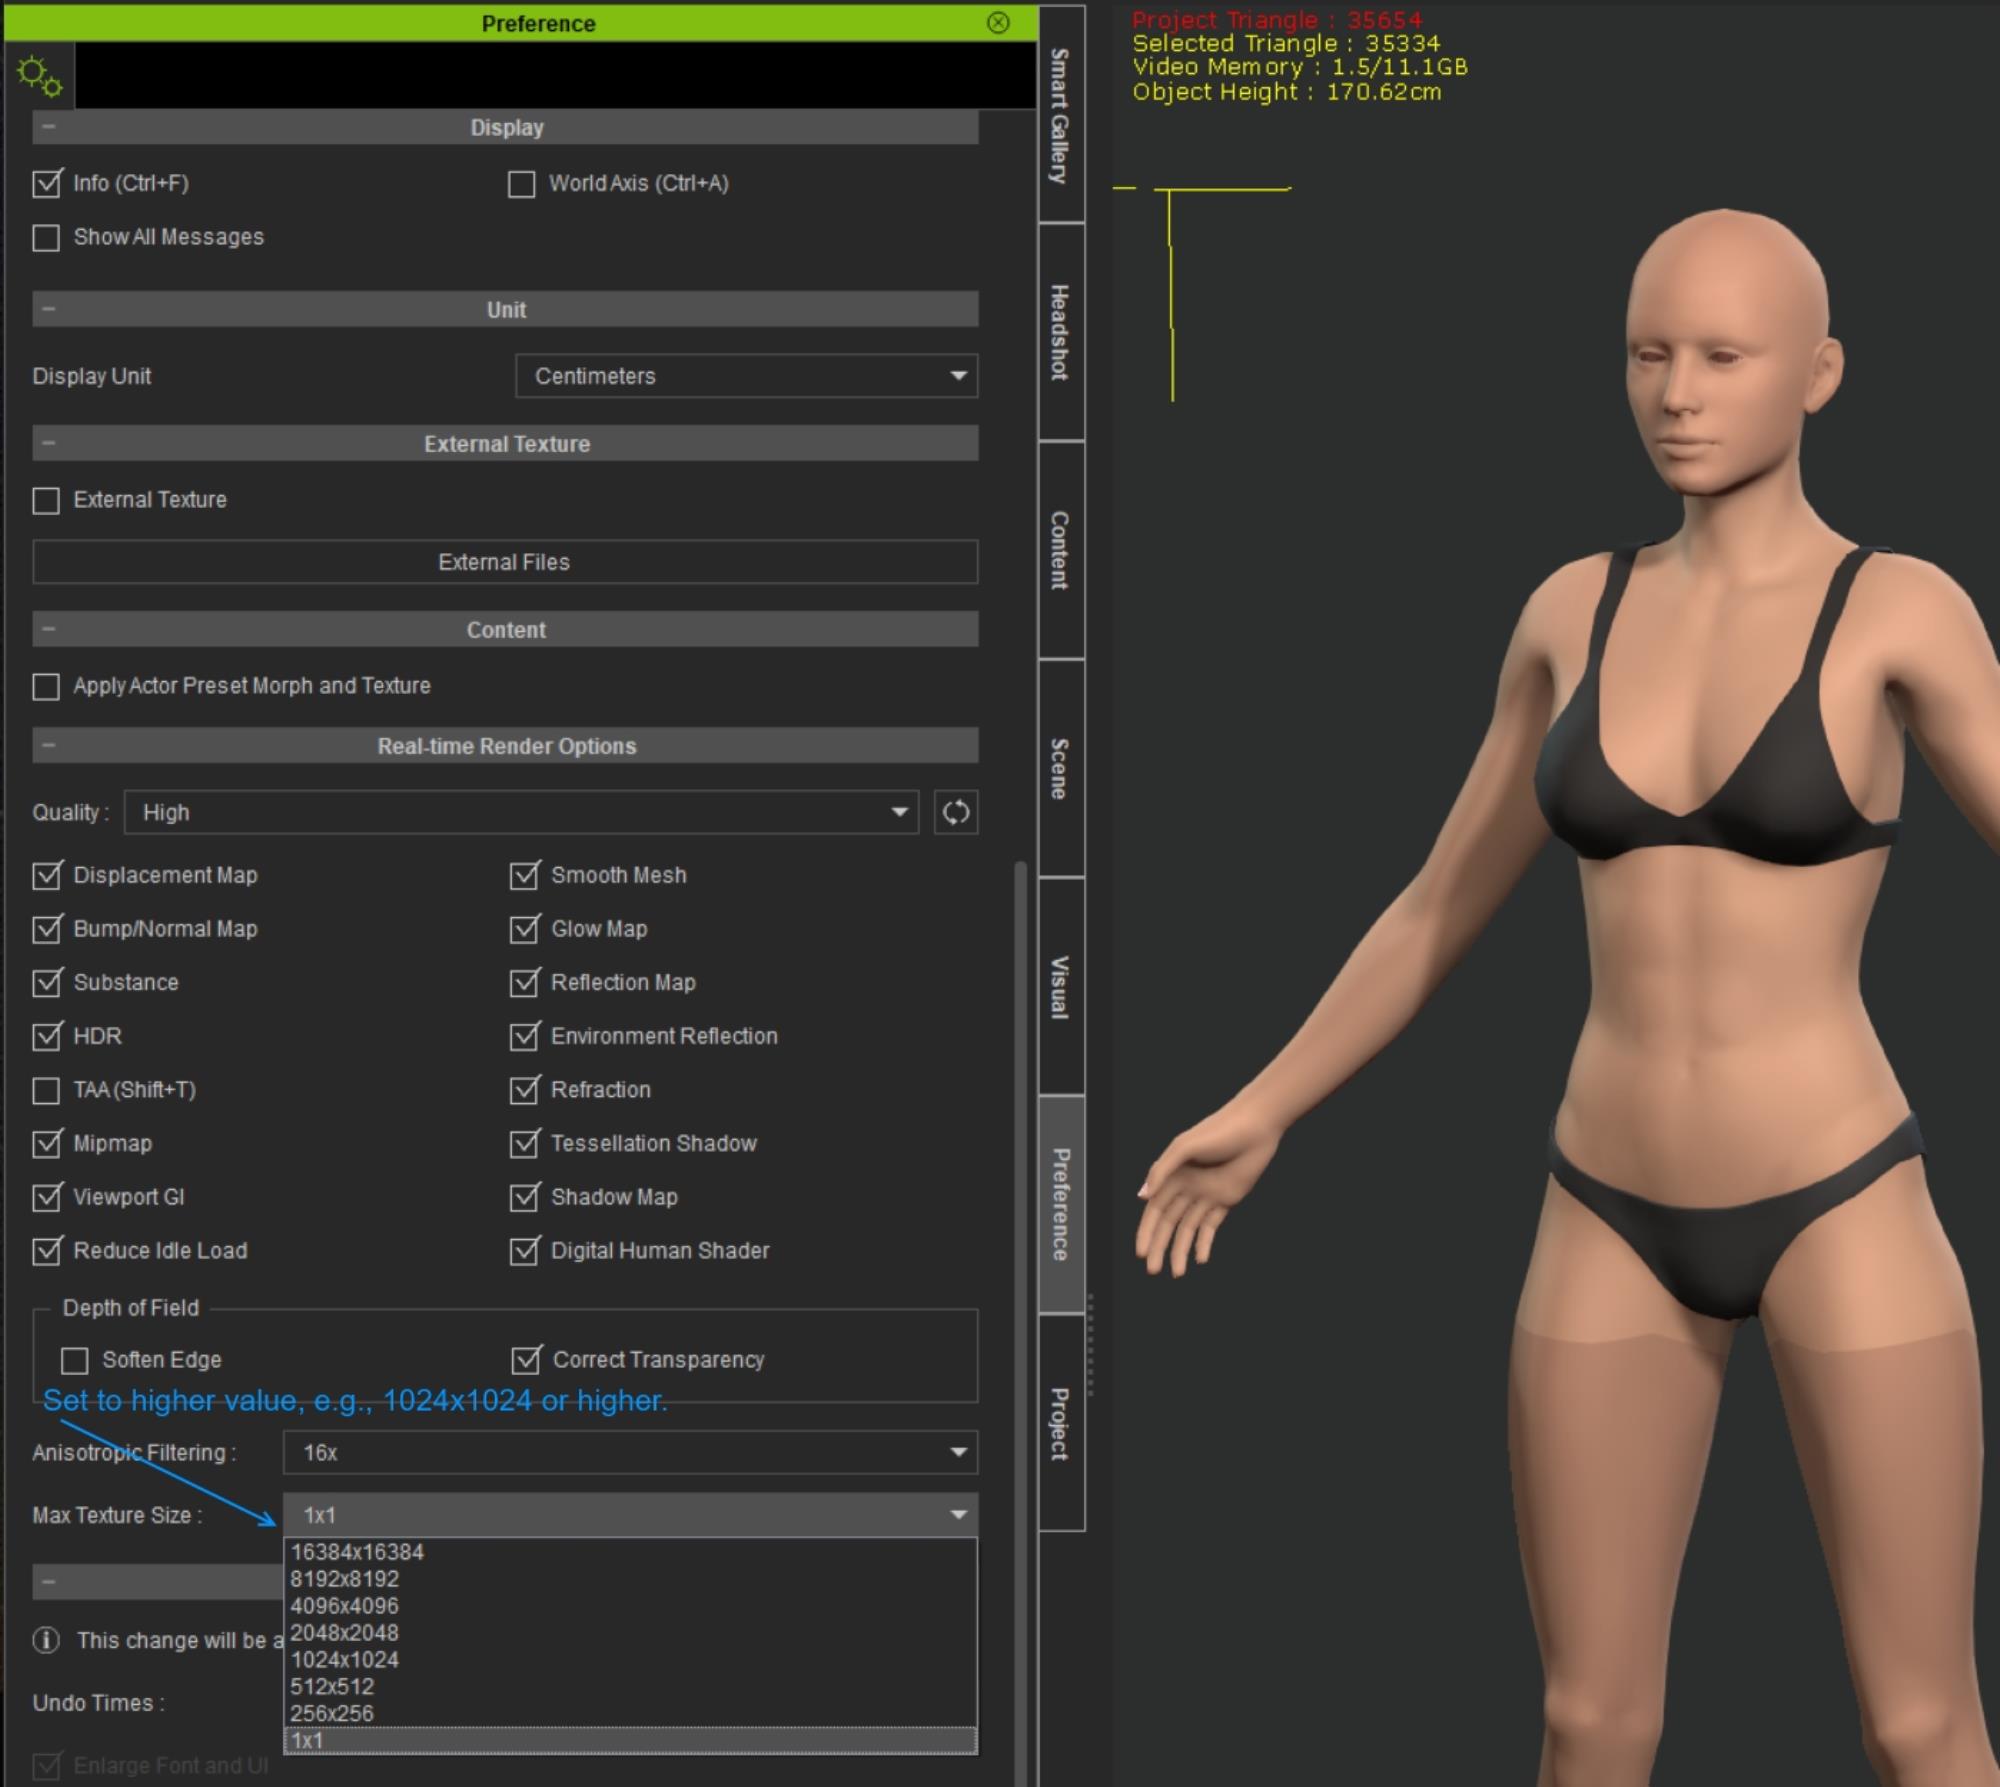Click the Video Memory info text

point(1299,67)
